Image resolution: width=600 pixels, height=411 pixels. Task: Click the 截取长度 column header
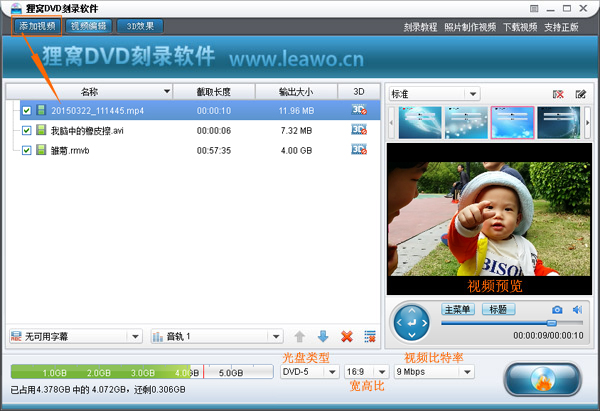(214, 92)
